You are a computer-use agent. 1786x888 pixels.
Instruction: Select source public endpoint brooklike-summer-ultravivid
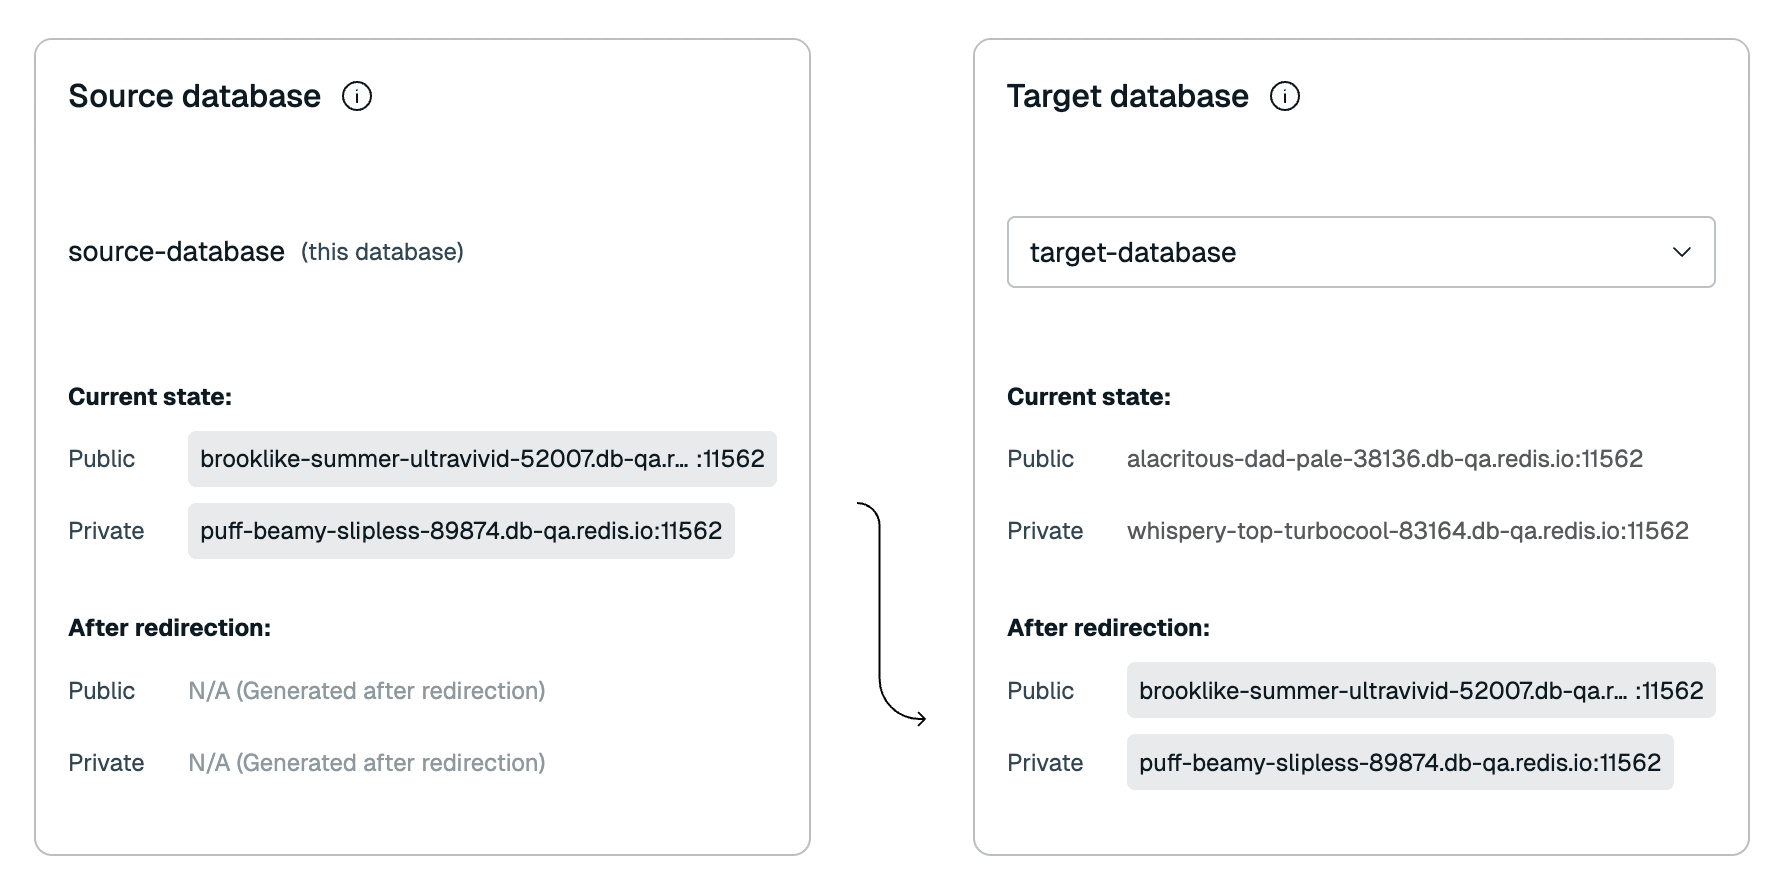482,459
